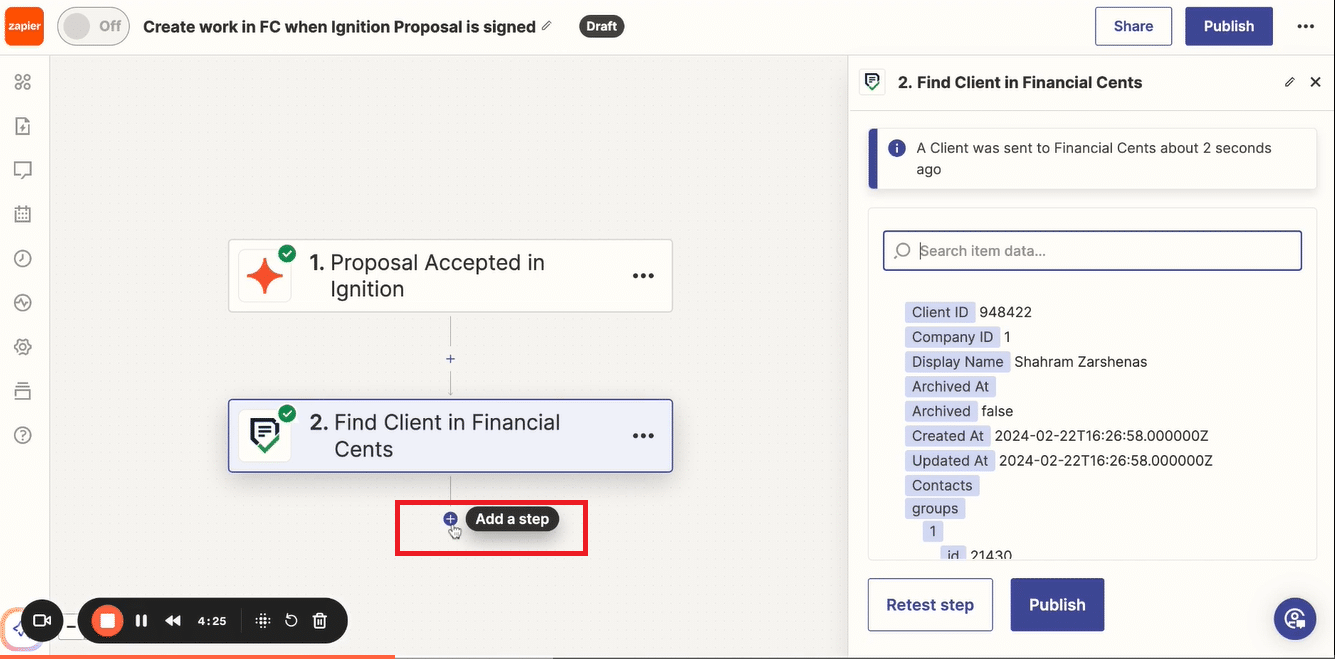Toggle the Zap On/Off switch
The height and width of the screenshot is (659, 1335).
click(94, 27)
